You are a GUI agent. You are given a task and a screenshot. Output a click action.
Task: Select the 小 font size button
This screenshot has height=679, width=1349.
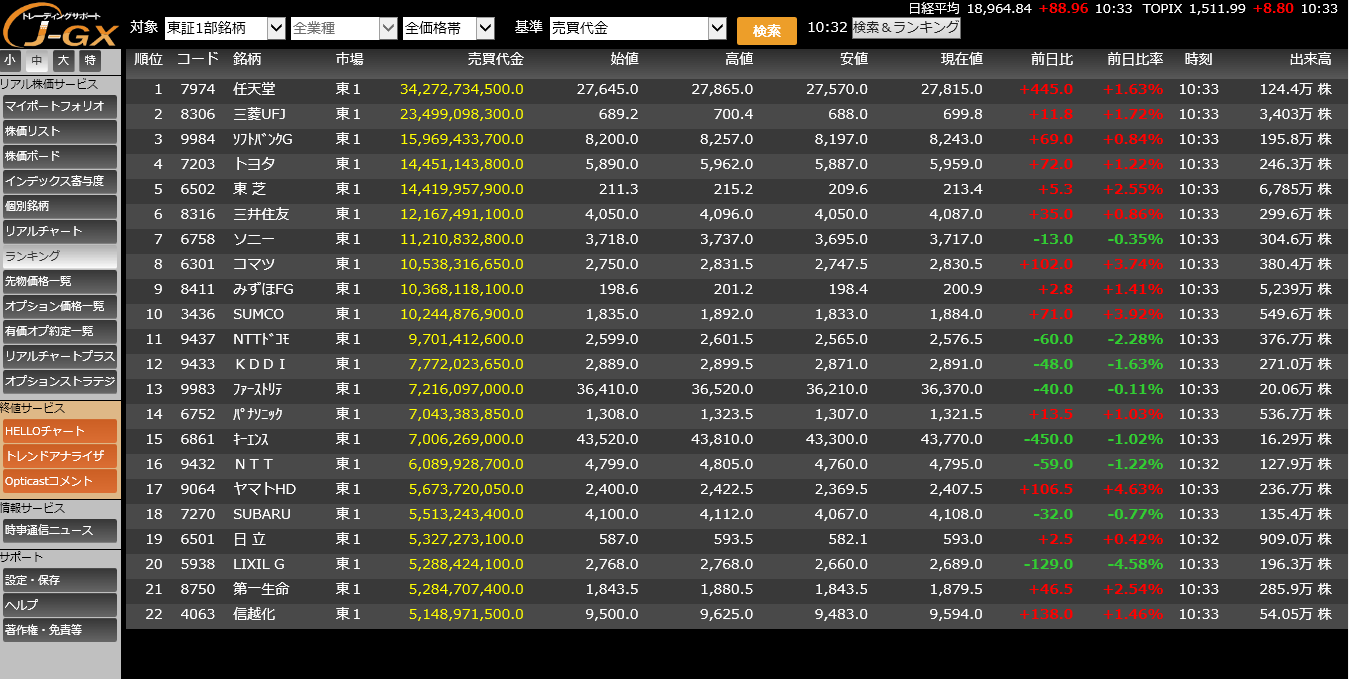pyautogui.click(x=11, y=61)
